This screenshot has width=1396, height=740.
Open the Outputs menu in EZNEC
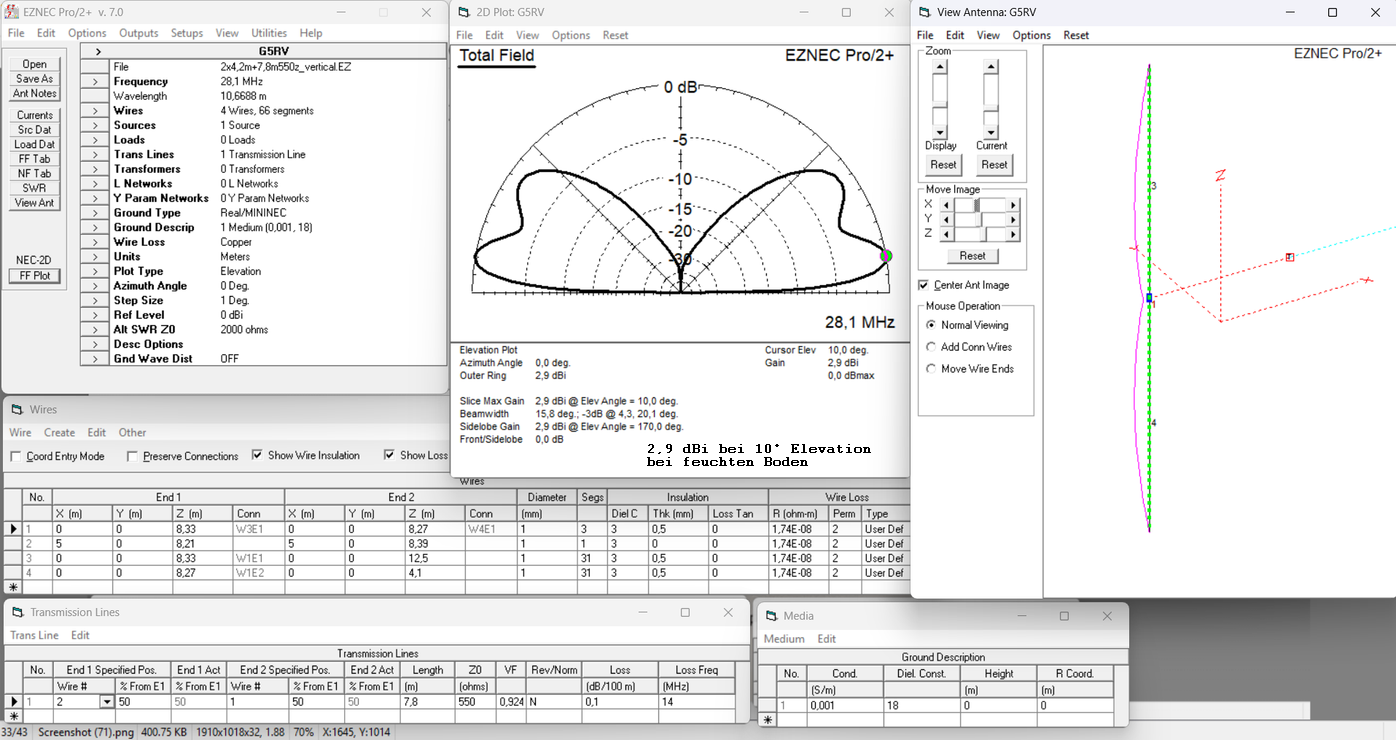coord(139,33)
